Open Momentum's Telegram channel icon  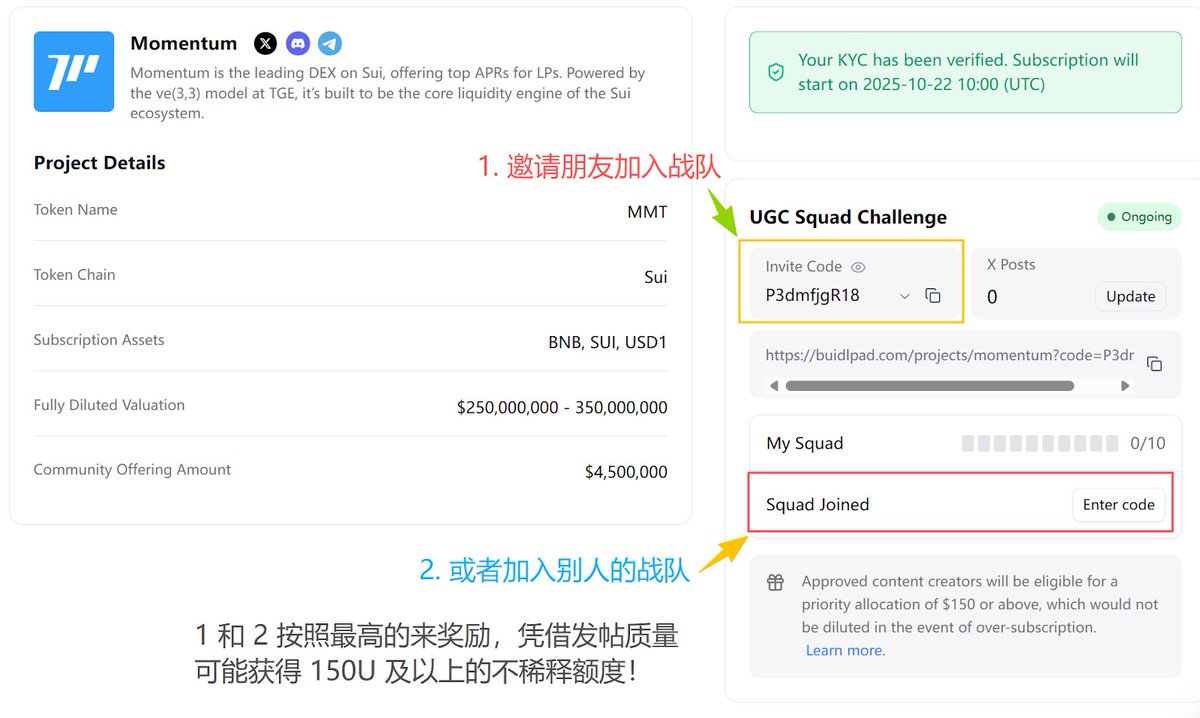click(330, 43)
